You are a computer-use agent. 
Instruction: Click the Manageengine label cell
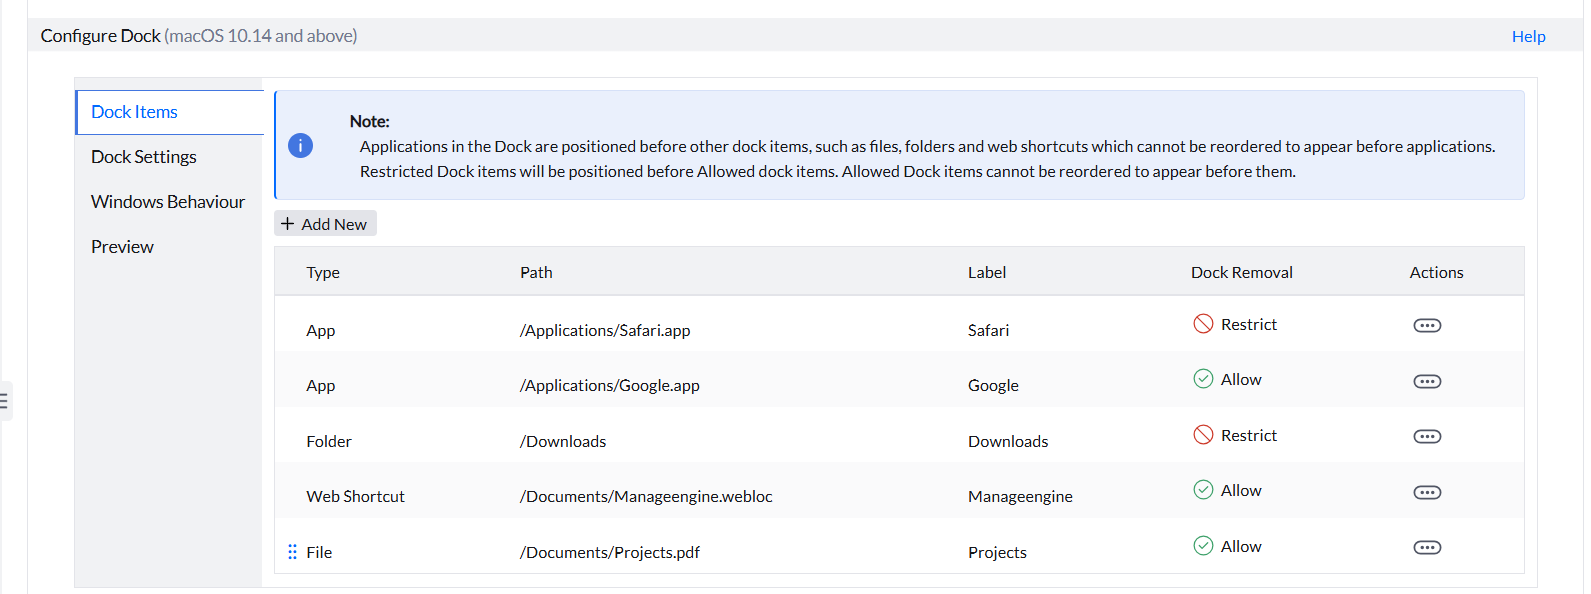1020,497
